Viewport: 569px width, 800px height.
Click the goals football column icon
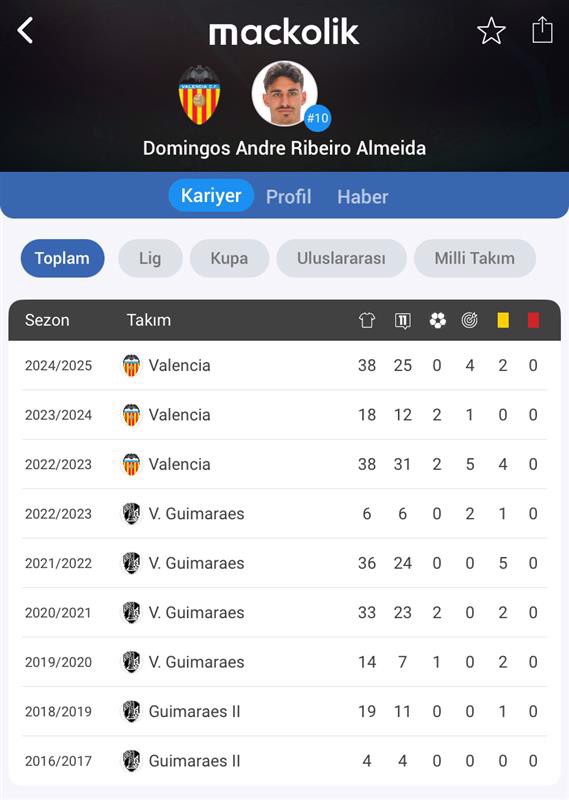point(437,320)
